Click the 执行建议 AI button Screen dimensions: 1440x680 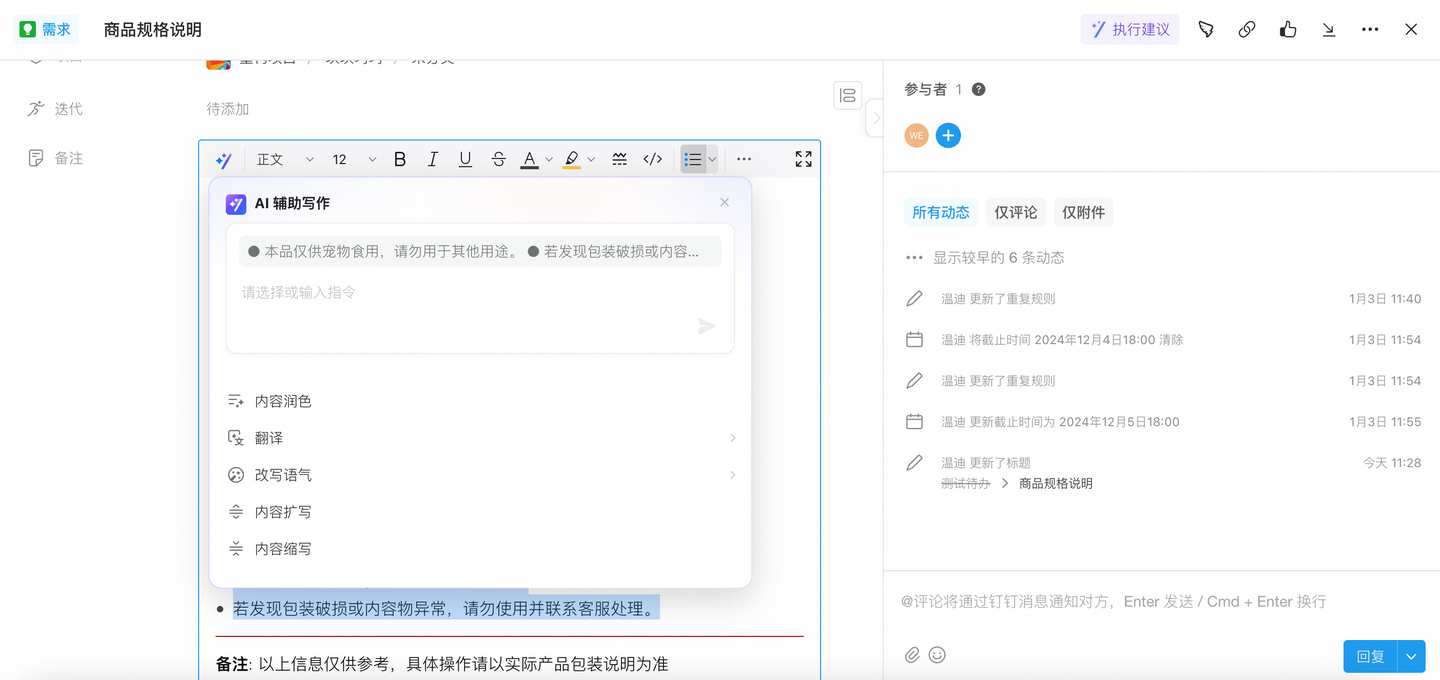(1130, 29)
